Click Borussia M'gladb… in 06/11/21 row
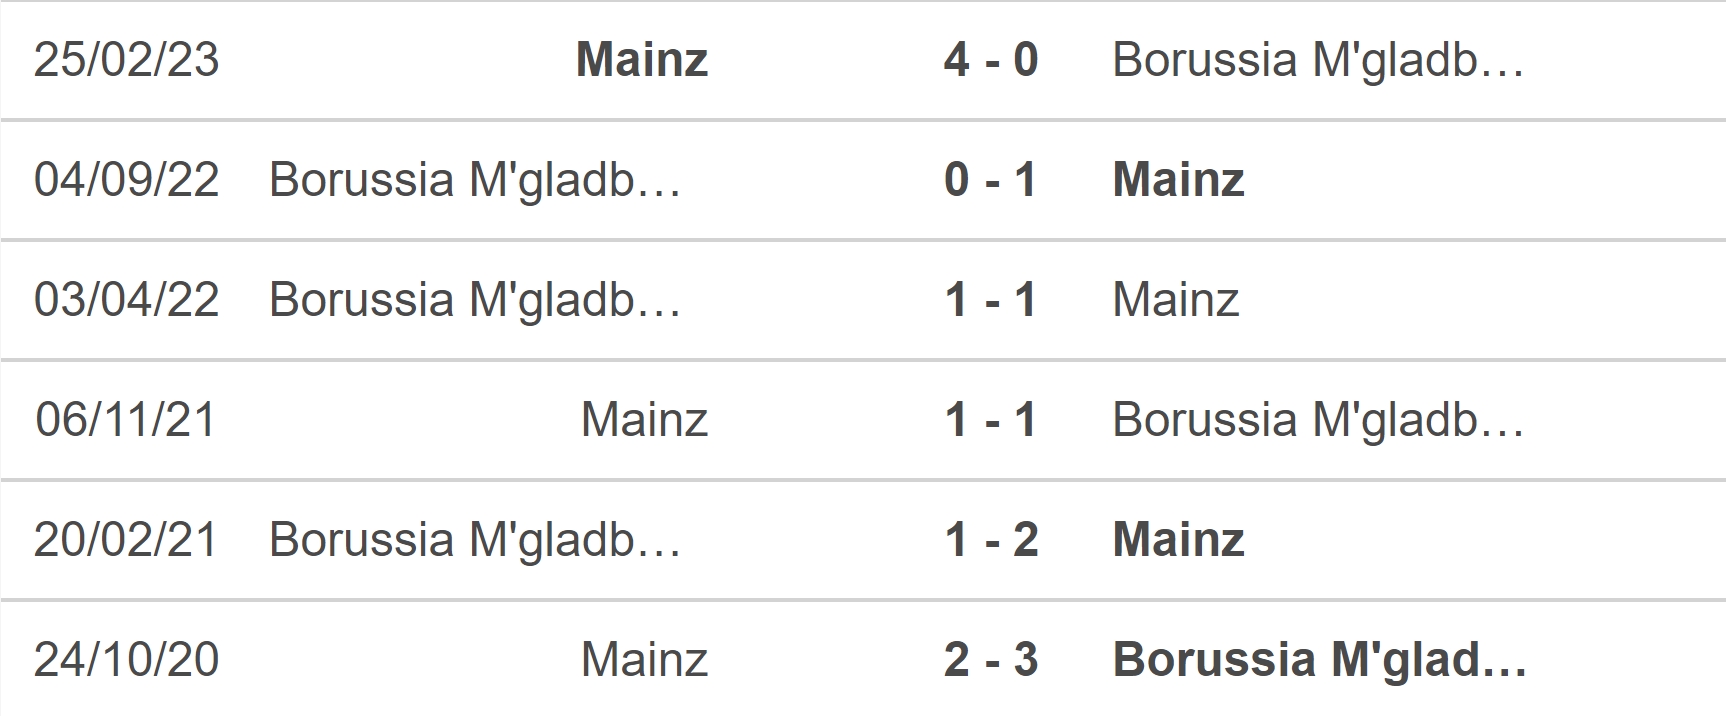Screen dimensions: 1726x716 click(x=1318, y=420)
